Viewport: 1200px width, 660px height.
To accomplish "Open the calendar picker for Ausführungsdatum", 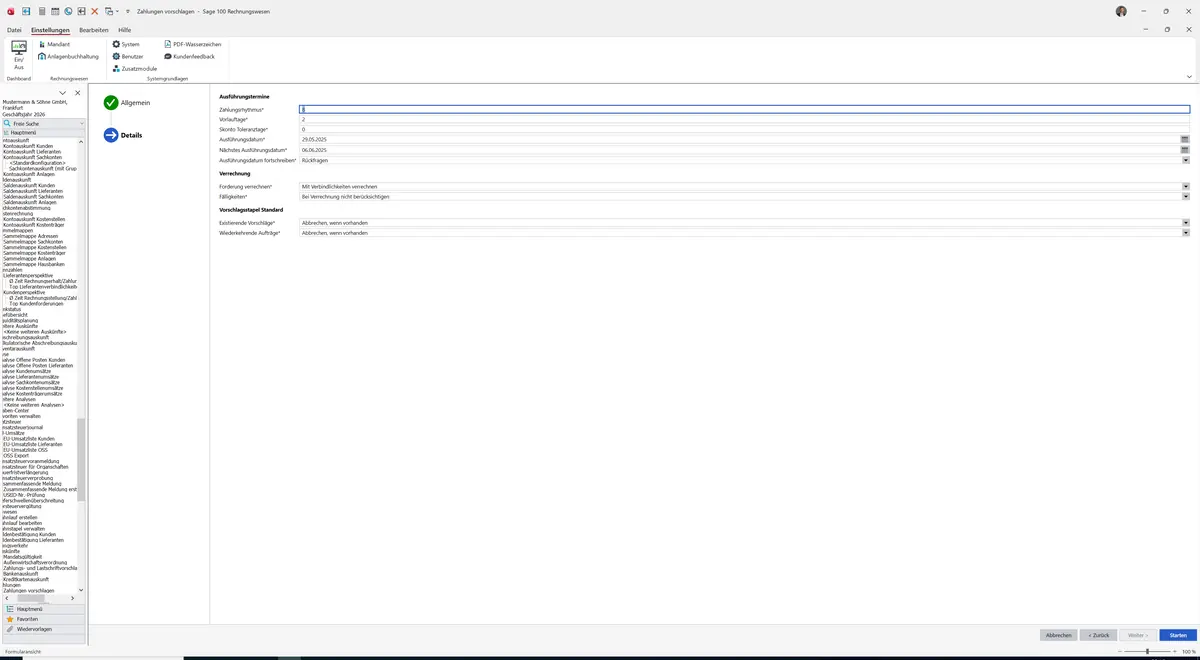I will [1185, 140].
